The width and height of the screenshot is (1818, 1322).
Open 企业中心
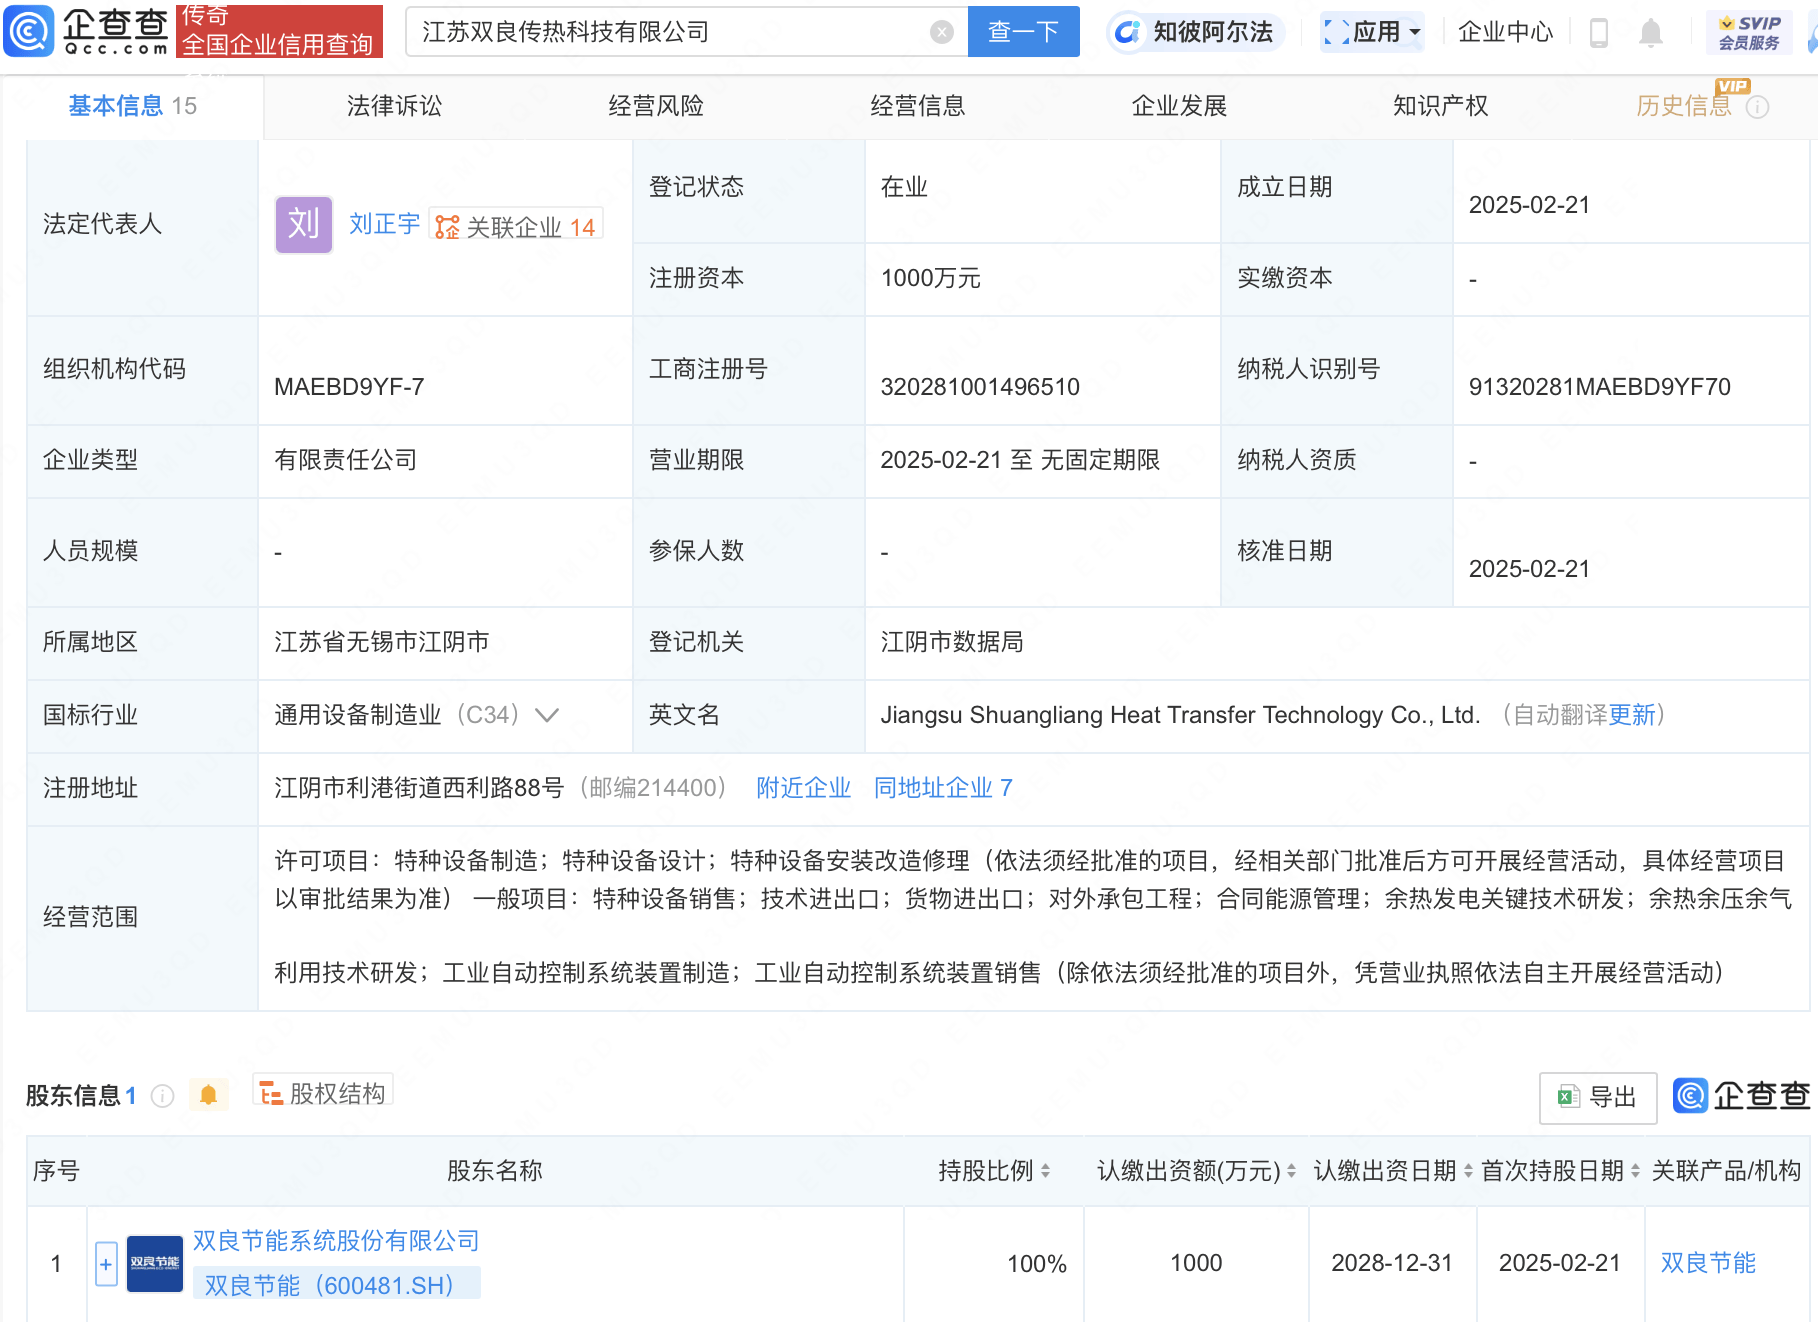pos(1505,32)
